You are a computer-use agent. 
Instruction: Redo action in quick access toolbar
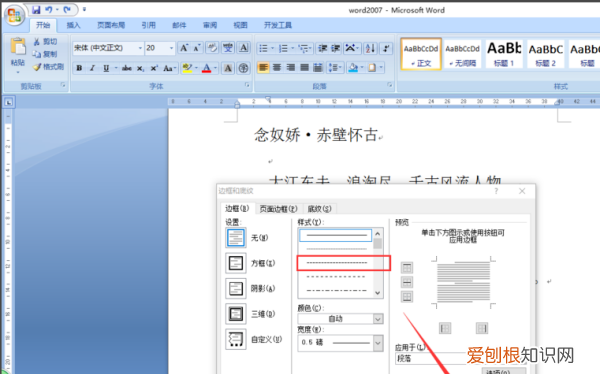click(67, 10)
